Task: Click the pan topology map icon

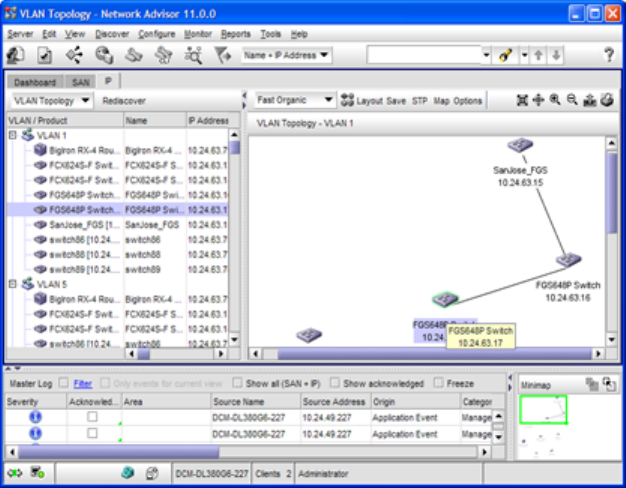Action: (539, 100)
